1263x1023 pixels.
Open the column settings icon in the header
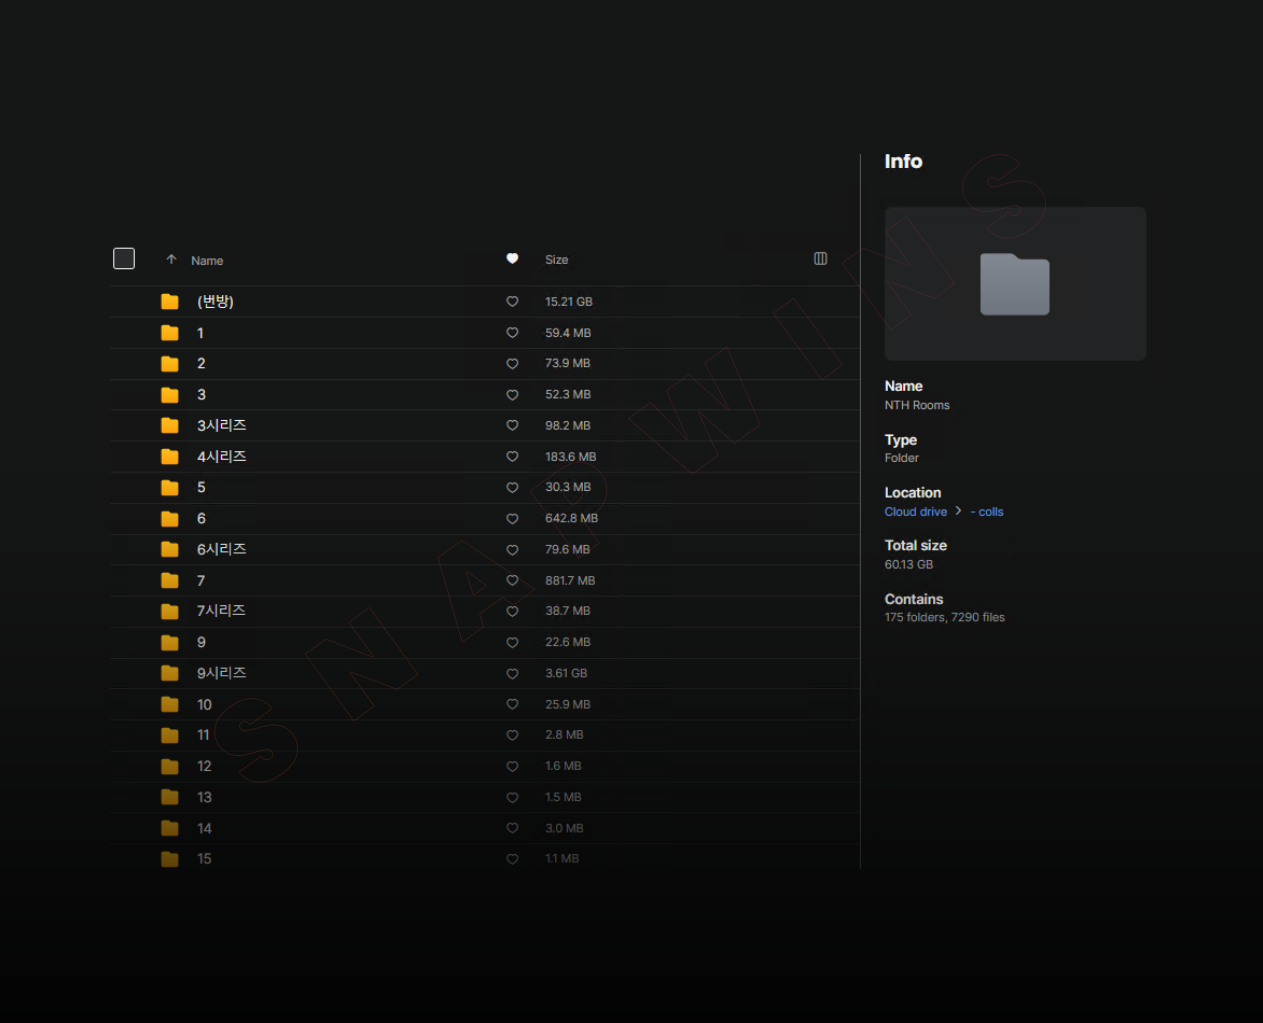(x=820, y=259)
